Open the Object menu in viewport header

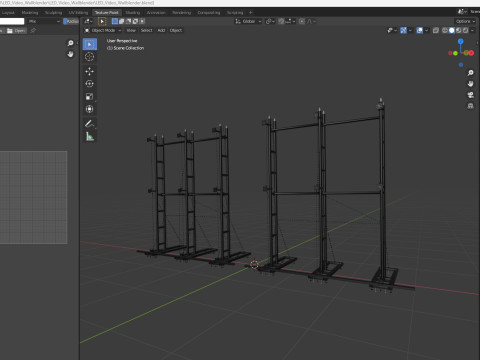click(x=176, y=30)
